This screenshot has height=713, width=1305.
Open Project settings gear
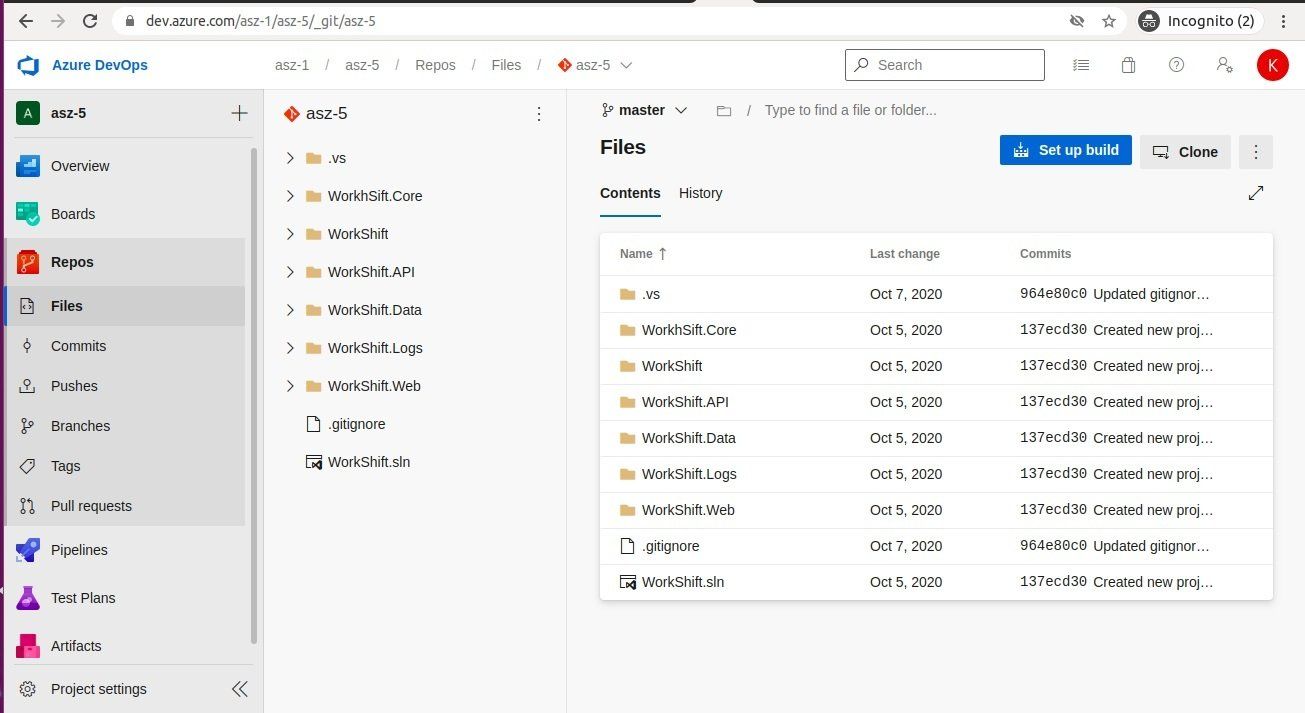coord(28,689)
